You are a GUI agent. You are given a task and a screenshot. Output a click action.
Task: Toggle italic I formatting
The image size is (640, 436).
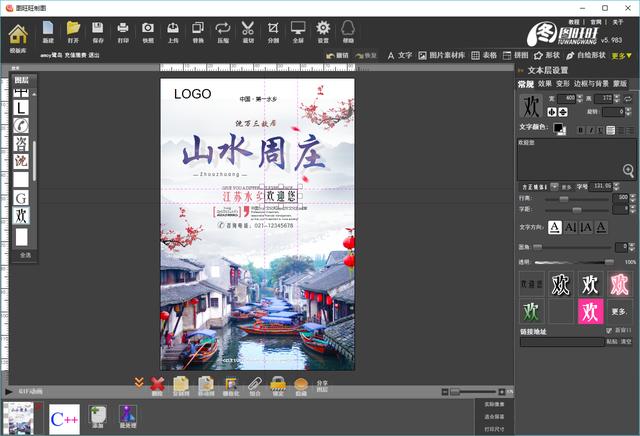coord(591,130)
